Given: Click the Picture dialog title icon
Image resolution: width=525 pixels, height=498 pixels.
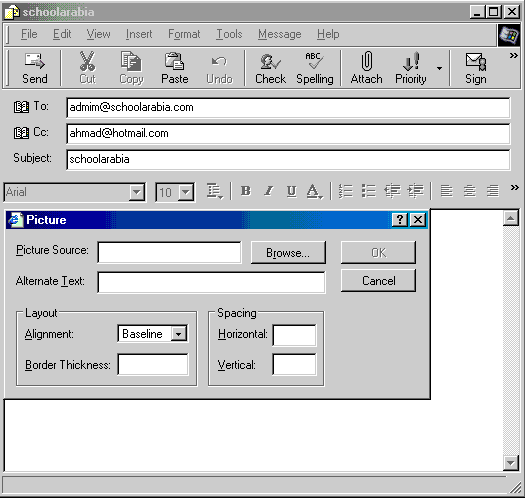Looking at the screenshot, I should click(x=15, y=220).
